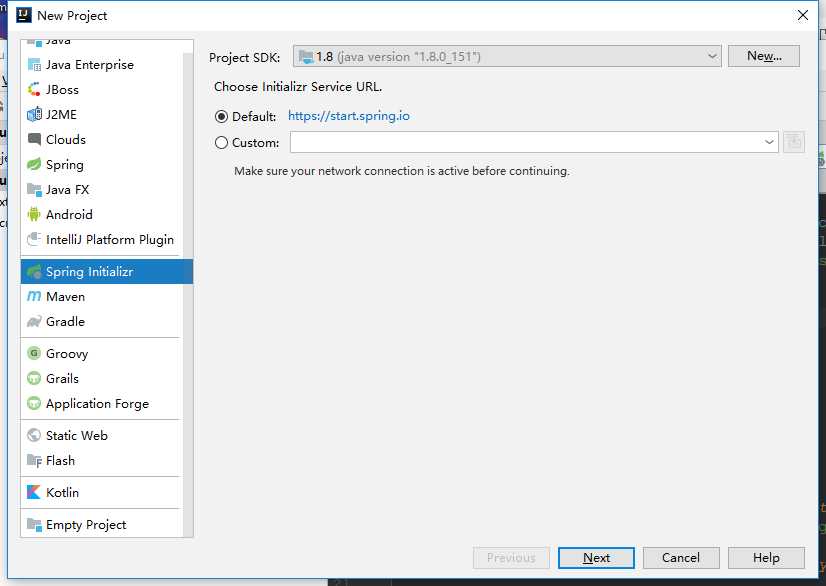Select Clouds project type

pyautogui.click(x=102, y=140)
